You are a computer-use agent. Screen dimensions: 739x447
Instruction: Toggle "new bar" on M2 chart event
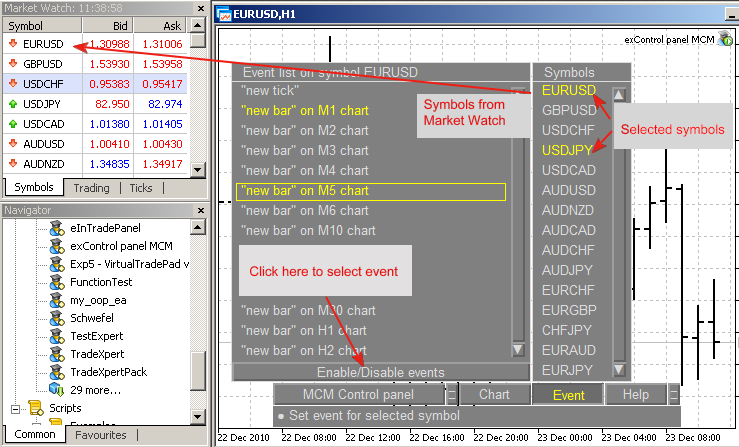tap(305, 131)
